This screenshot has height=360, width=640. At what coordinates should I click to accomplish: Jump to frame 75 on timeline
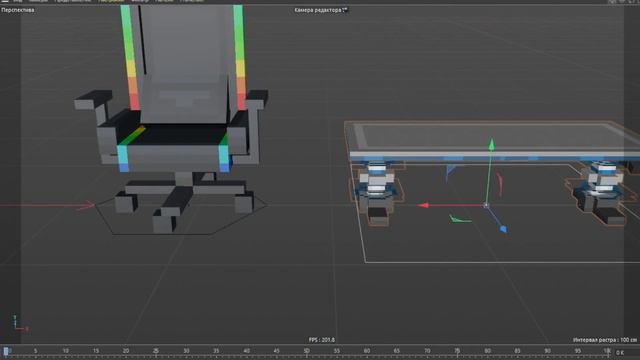(457, 351)
